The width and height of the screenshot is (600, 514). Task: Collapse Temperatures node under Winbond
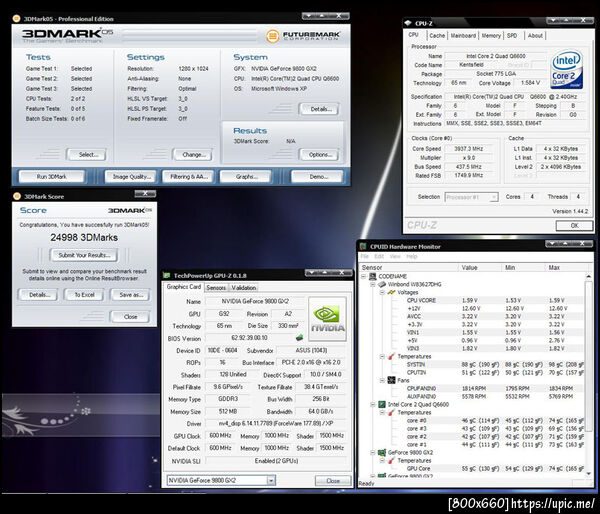[382, 356]
